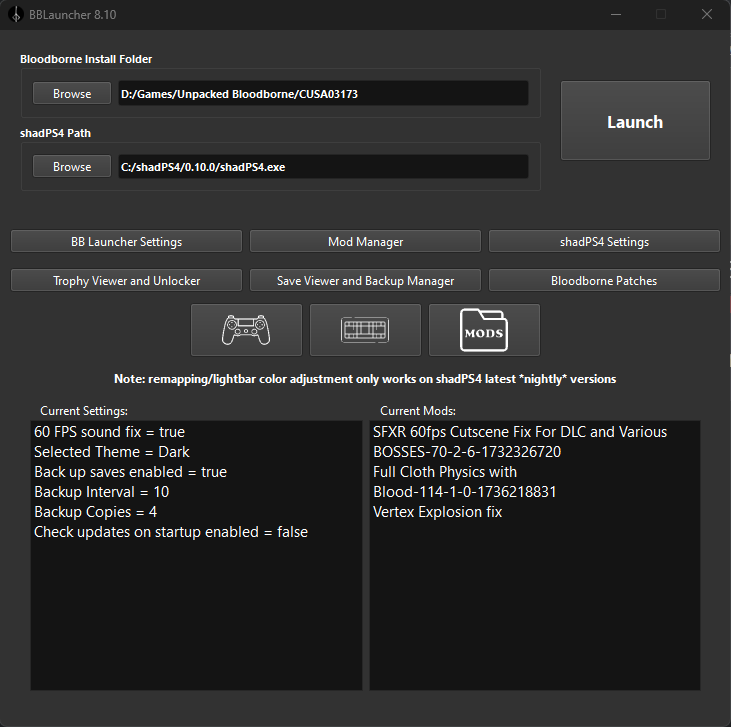Click the 'Current Mods:' label
Viewport: 731px width, 727px height.
(x=418, y=411)
